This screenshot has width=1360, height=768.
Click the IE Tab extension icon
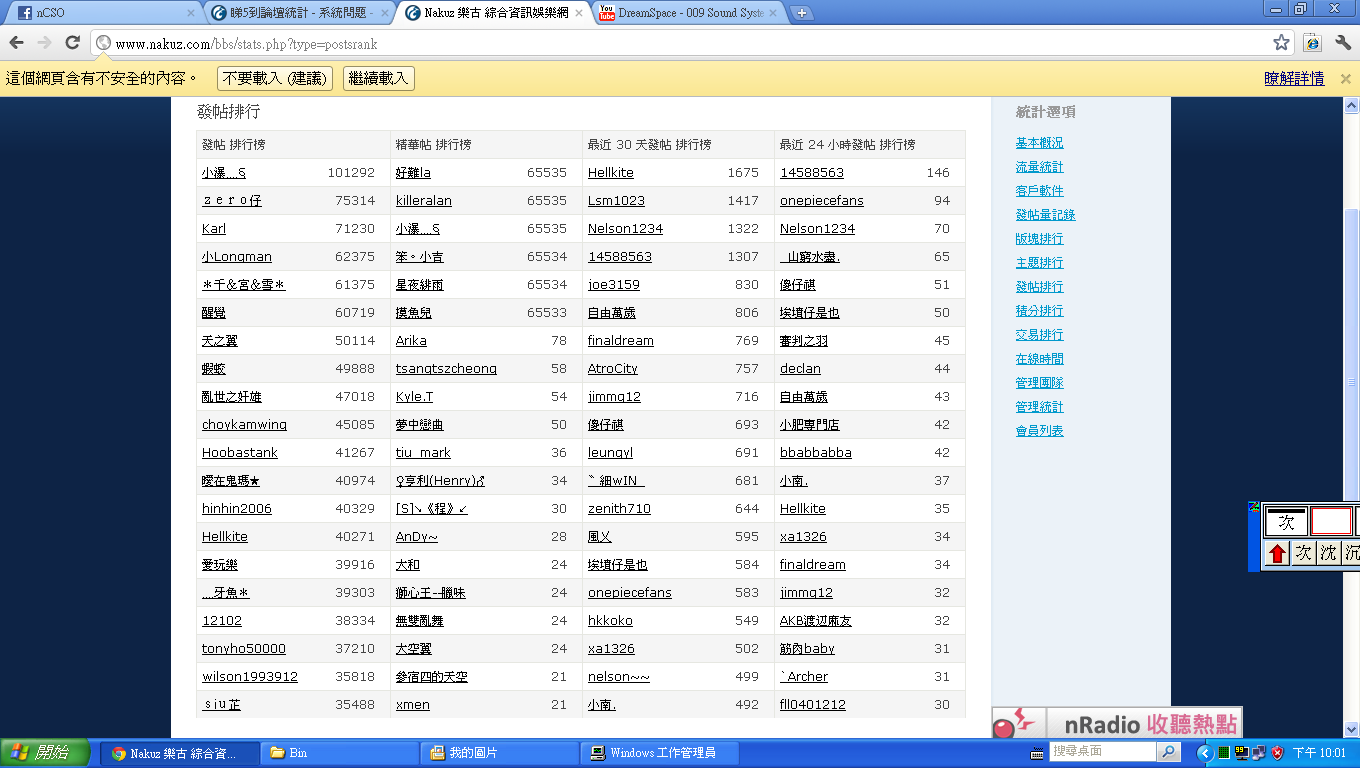coord(1312,43)
